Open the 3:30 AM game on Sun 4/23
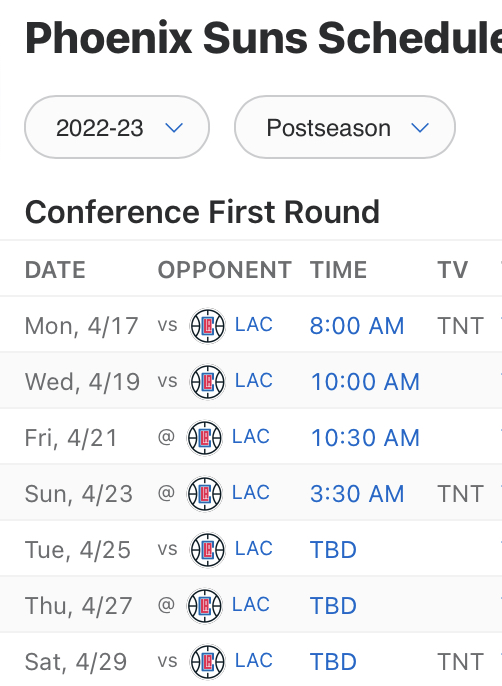The image size is (502, 686). point(357,494)
